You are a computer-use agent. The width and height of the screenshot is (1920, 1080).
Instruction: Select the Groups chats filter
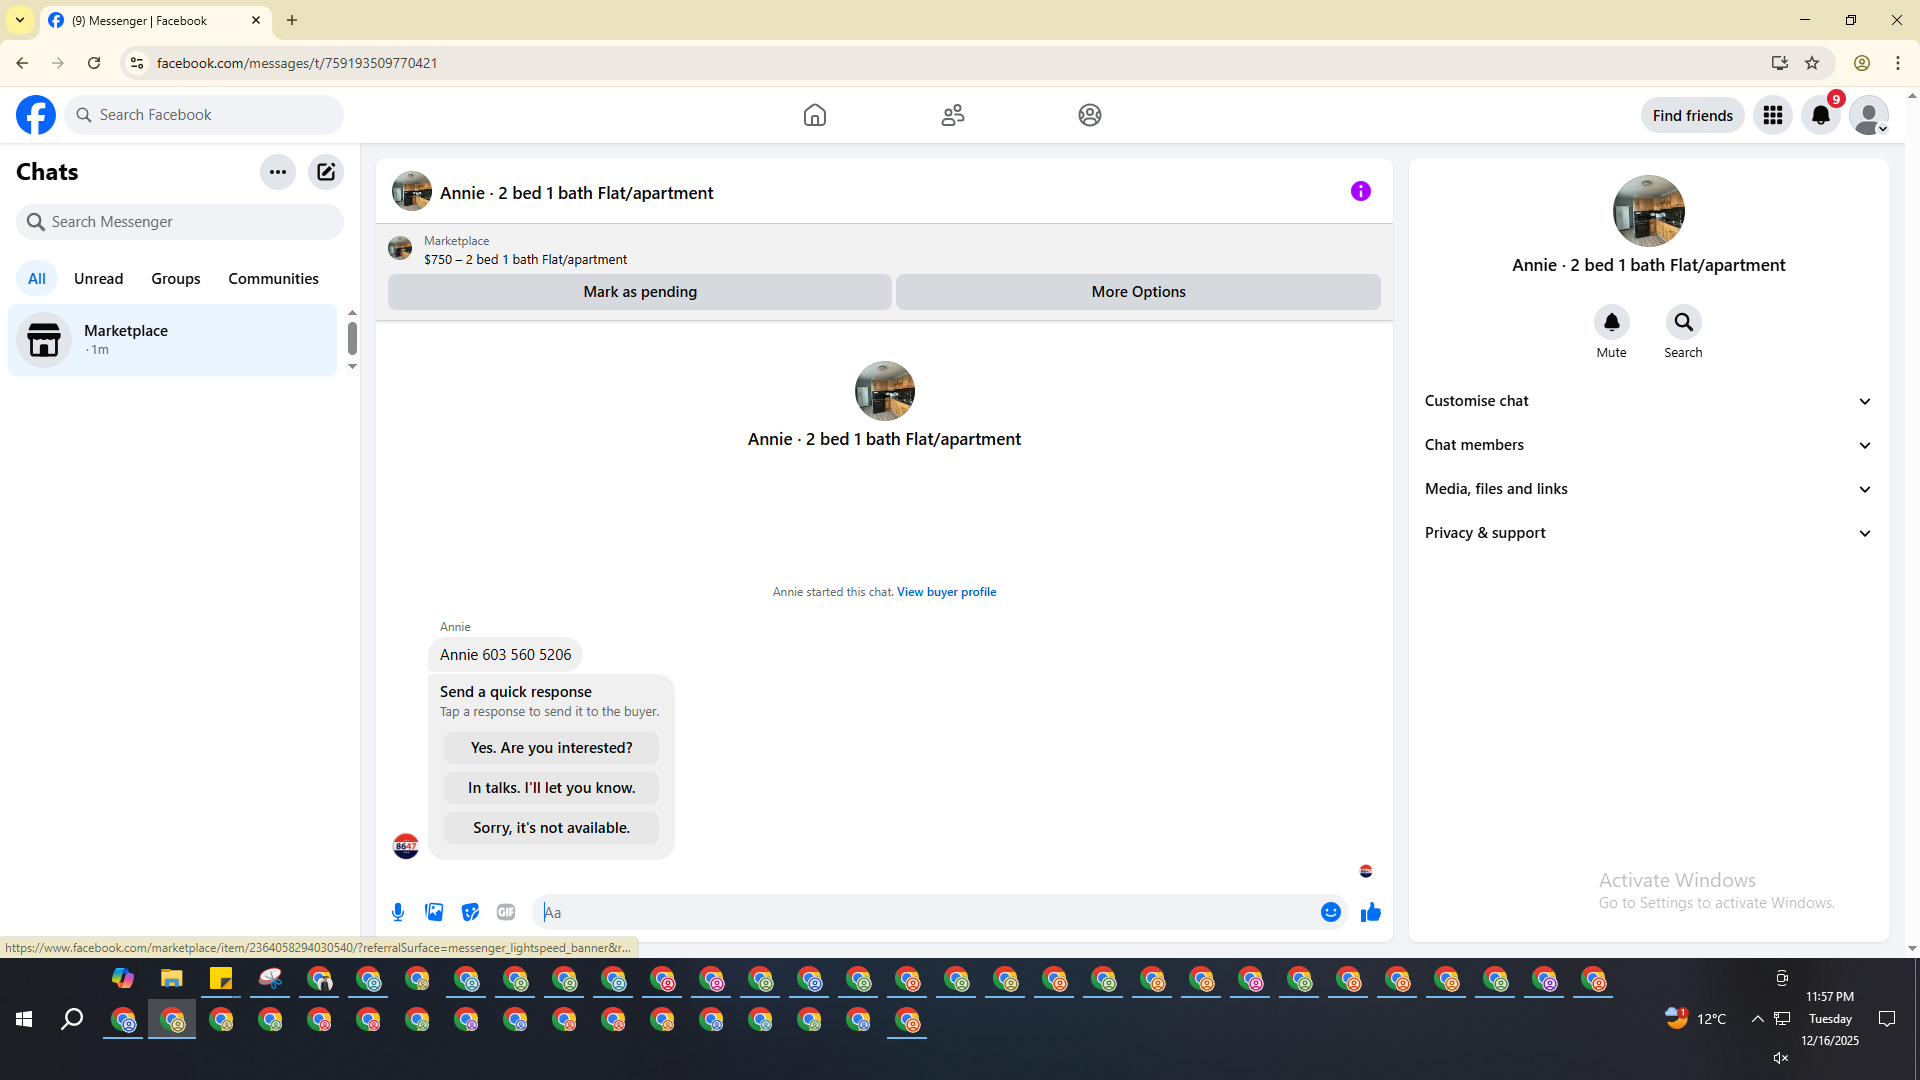click(176, 279)
